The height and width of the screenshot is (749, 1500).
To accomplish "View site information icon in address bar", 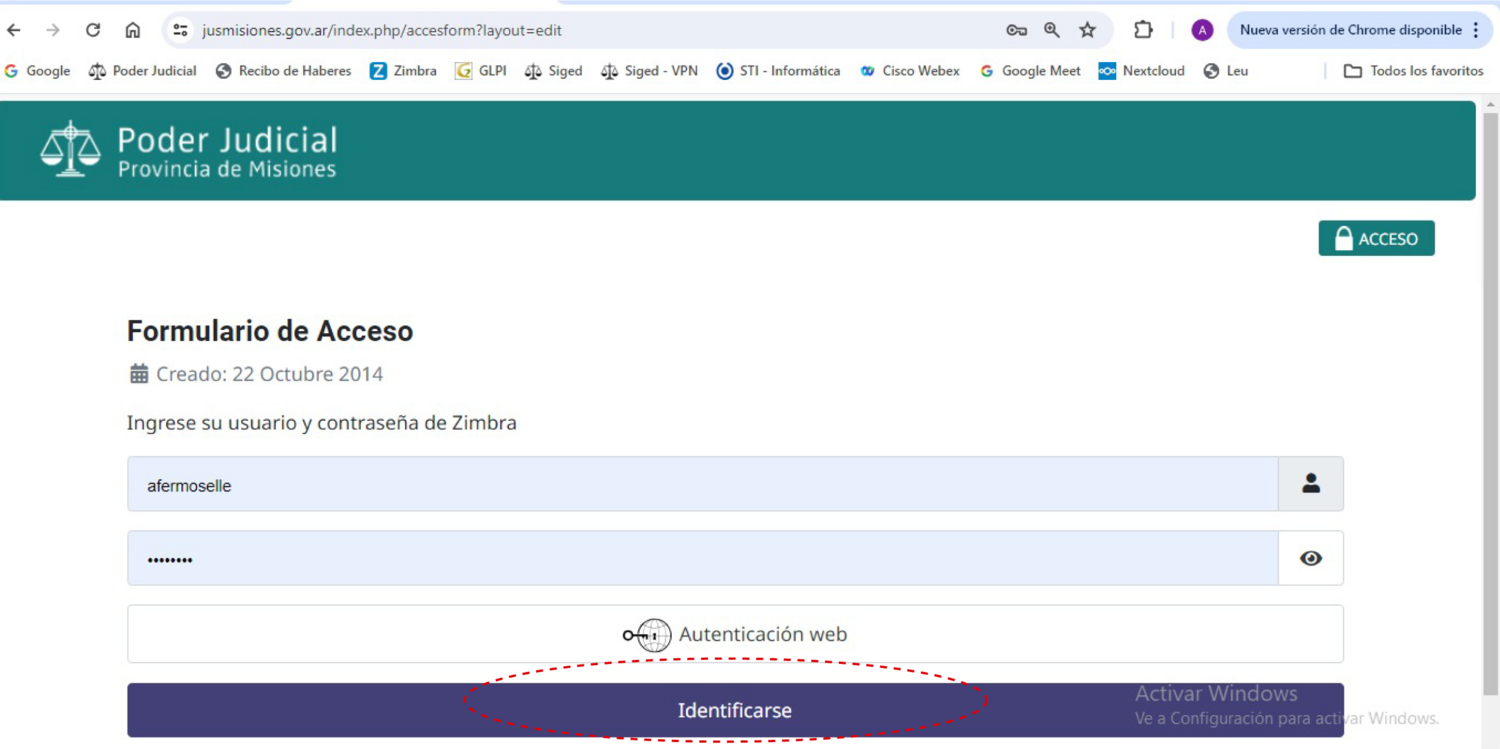I will [181, 30].
